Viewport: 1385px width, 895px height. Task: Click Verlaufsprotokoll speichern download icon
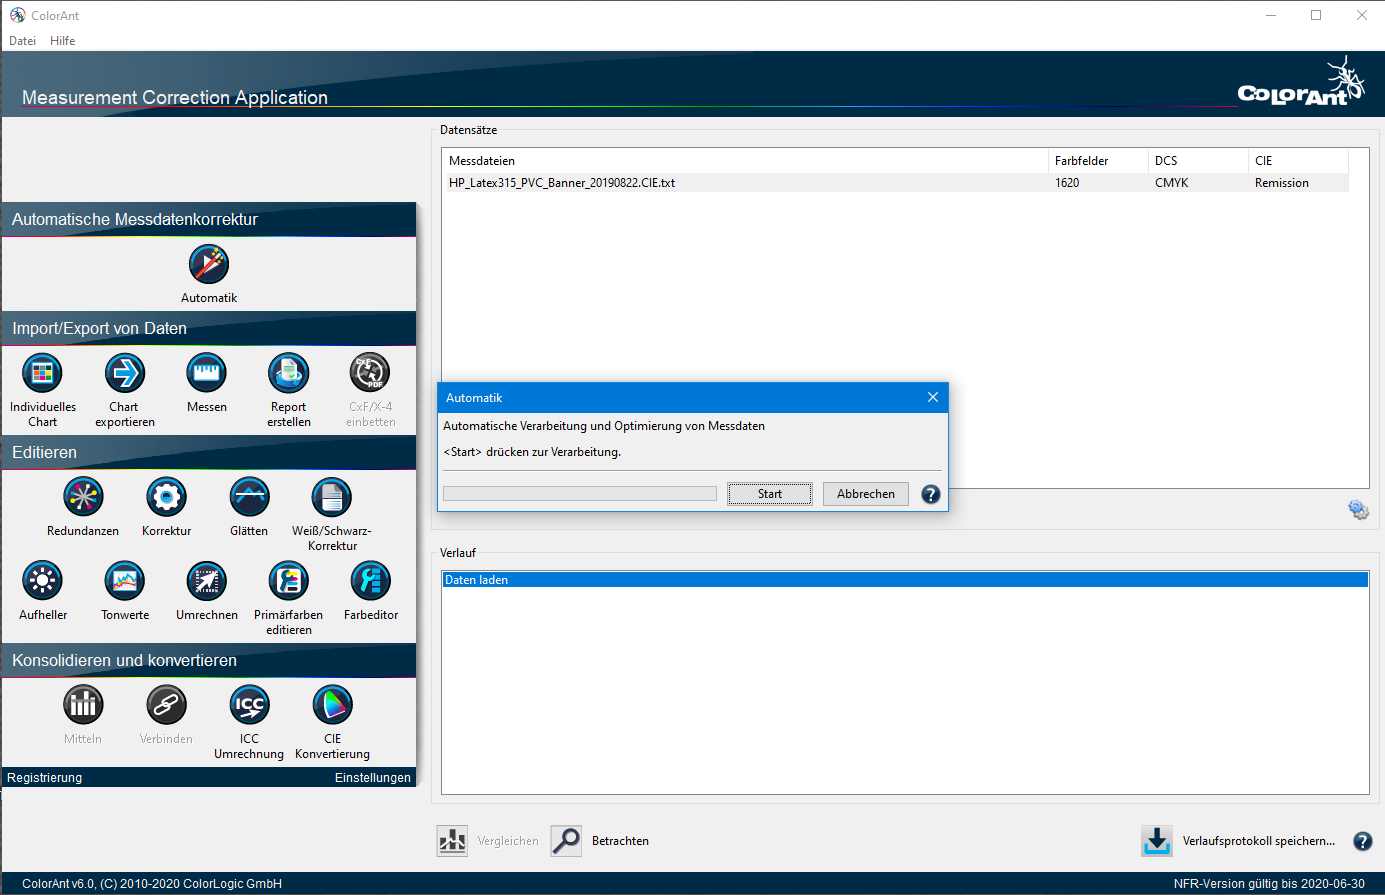[1157, 841]
